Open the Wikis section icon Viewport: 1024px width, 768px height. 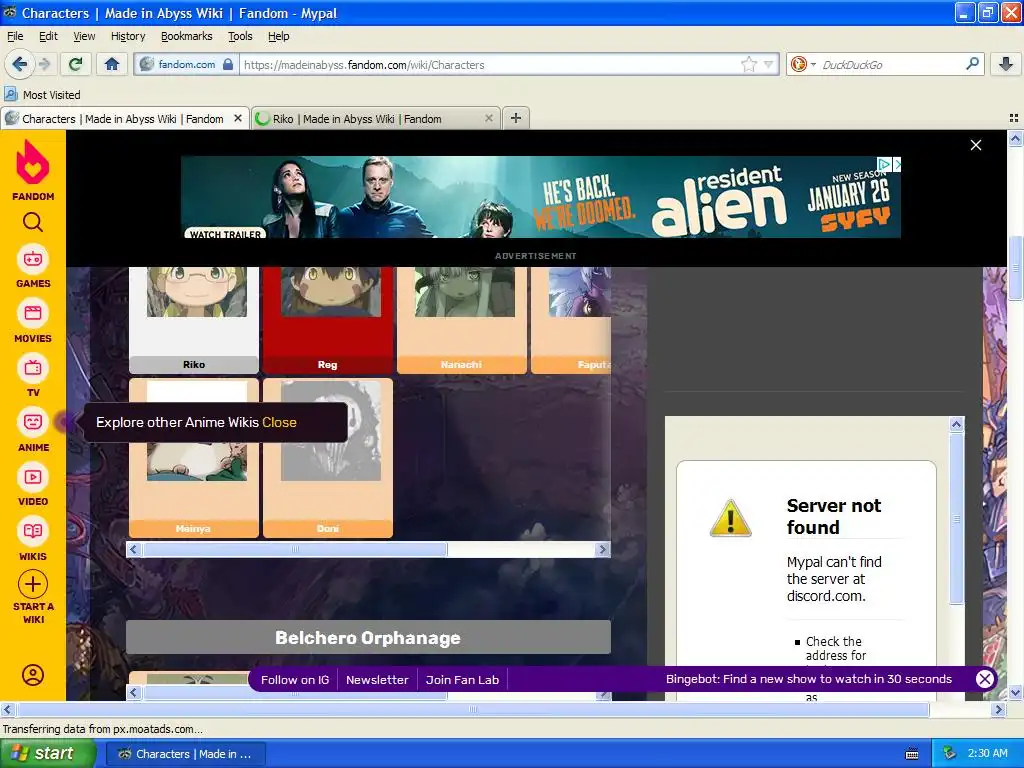pyautogui.click(x=33, y=531)
